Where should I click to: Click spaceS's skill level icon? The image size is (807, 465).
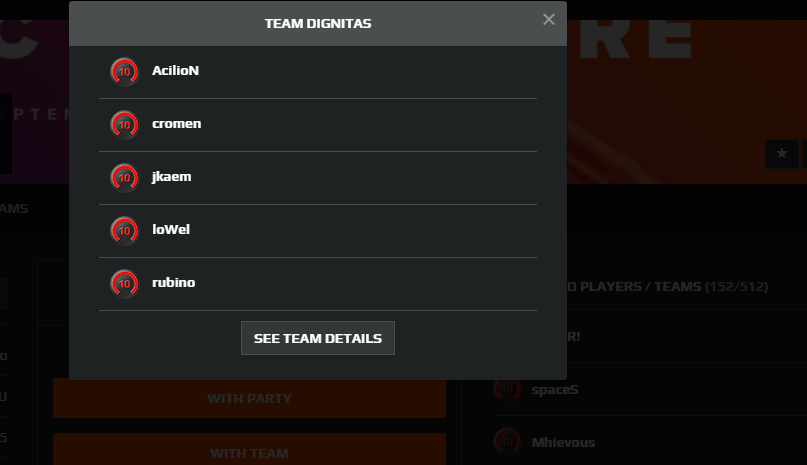pyautogui.click(x=507, y=389)
